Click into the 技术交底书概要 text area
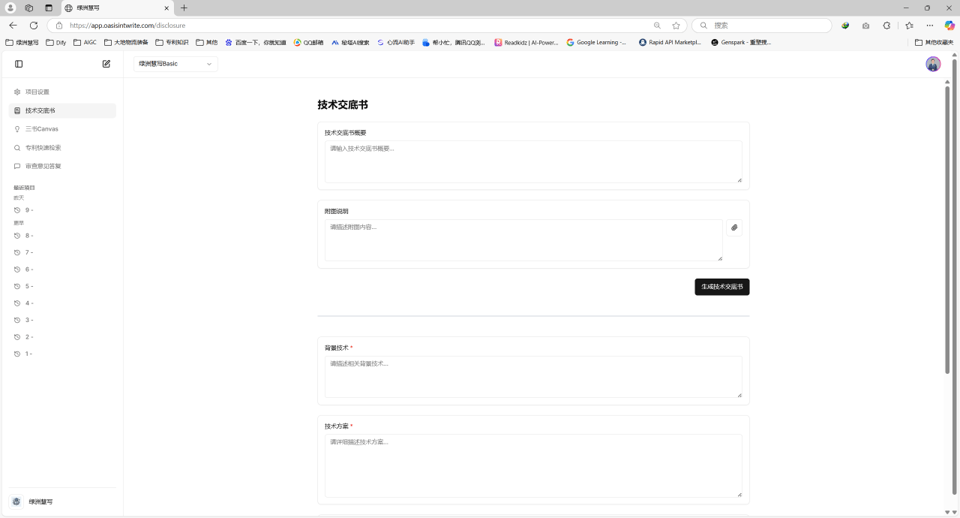 532,161
